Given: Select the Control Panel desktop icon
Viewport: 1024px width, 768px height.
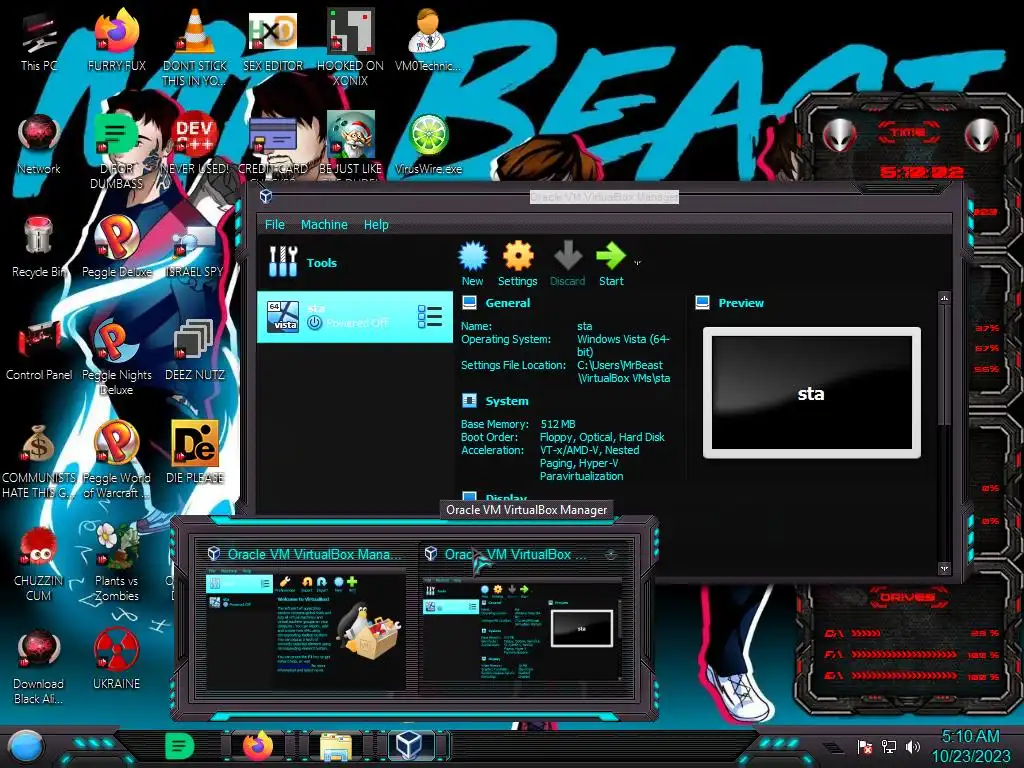Looking at the screenshot, I should tap(39, 351).
